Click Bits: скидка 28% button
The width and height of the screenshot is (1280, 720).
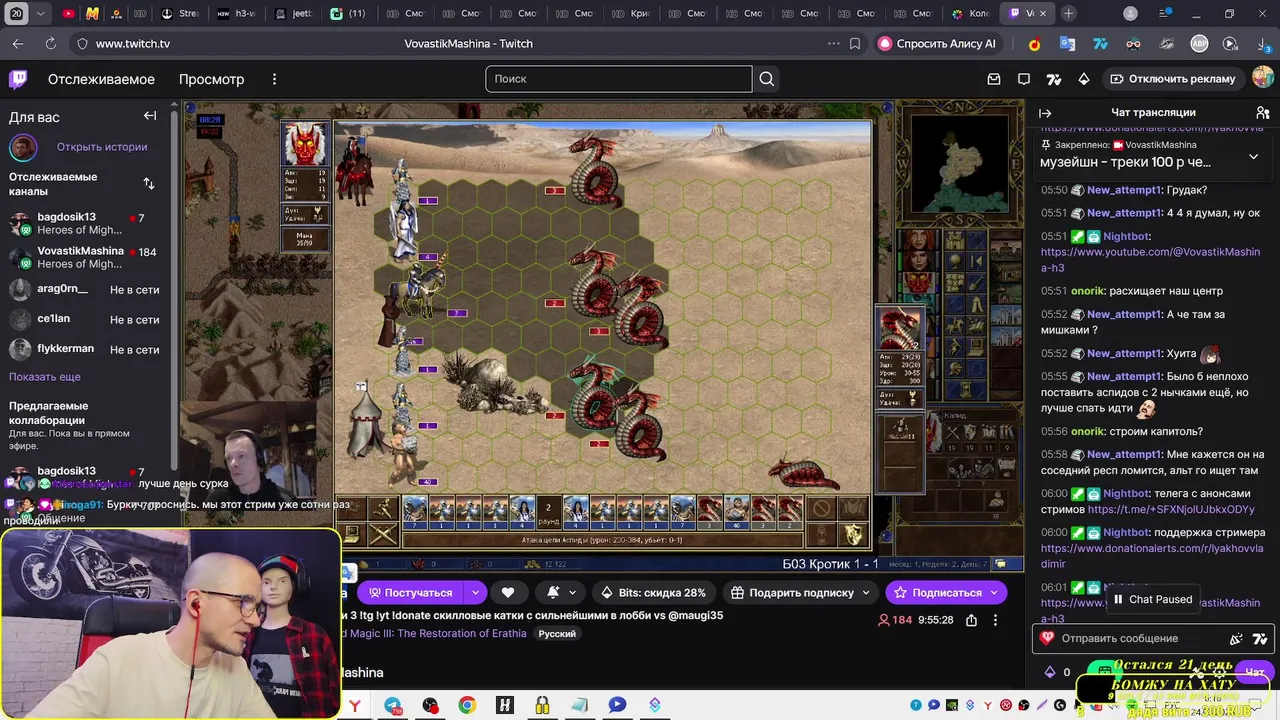pyautogui.click(x=653, y=593)
